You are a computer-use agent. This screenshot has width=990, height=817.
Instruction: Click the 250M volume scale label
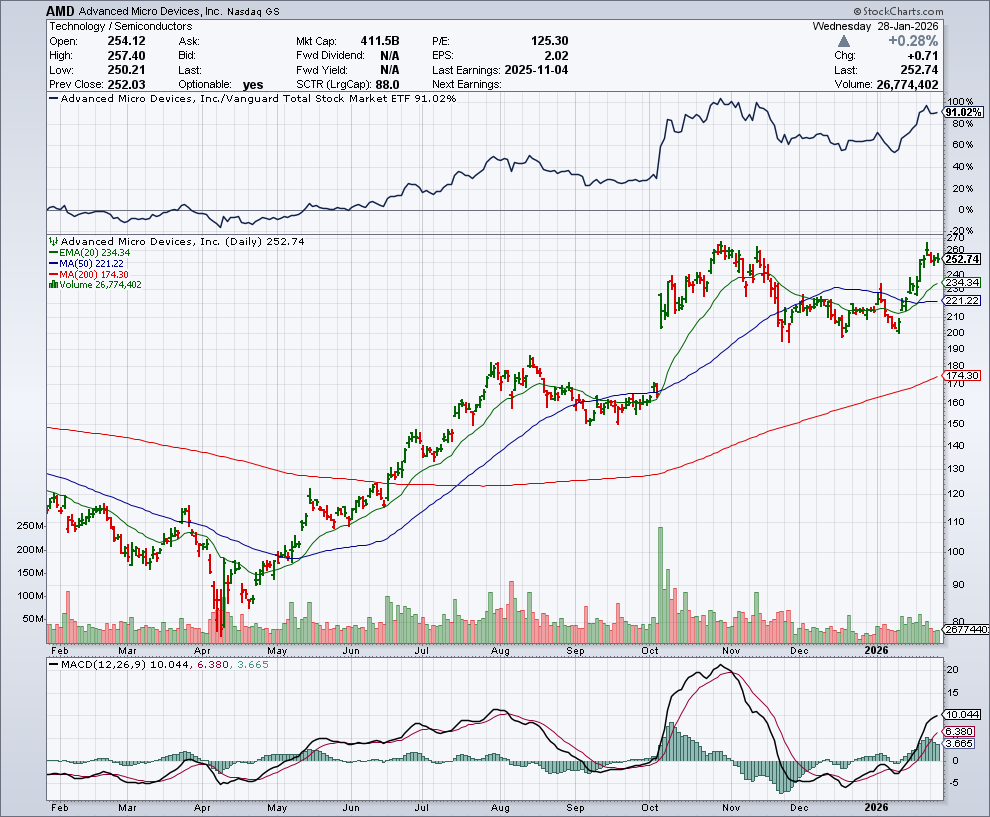(30, 526)
